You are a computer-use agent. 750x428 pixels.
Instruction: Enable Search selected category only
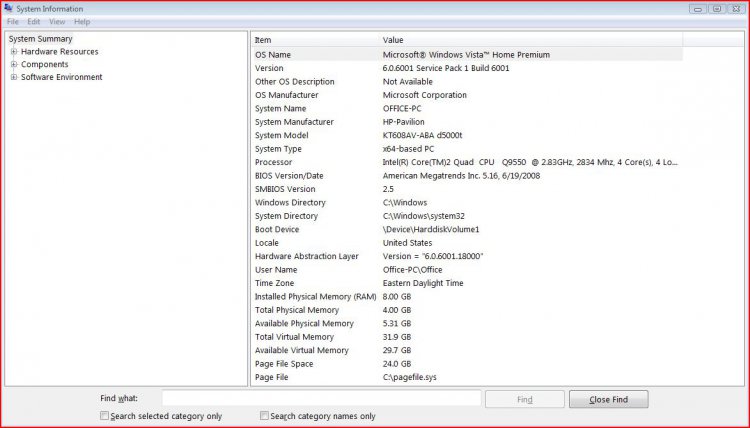click(x=104, y=416)
